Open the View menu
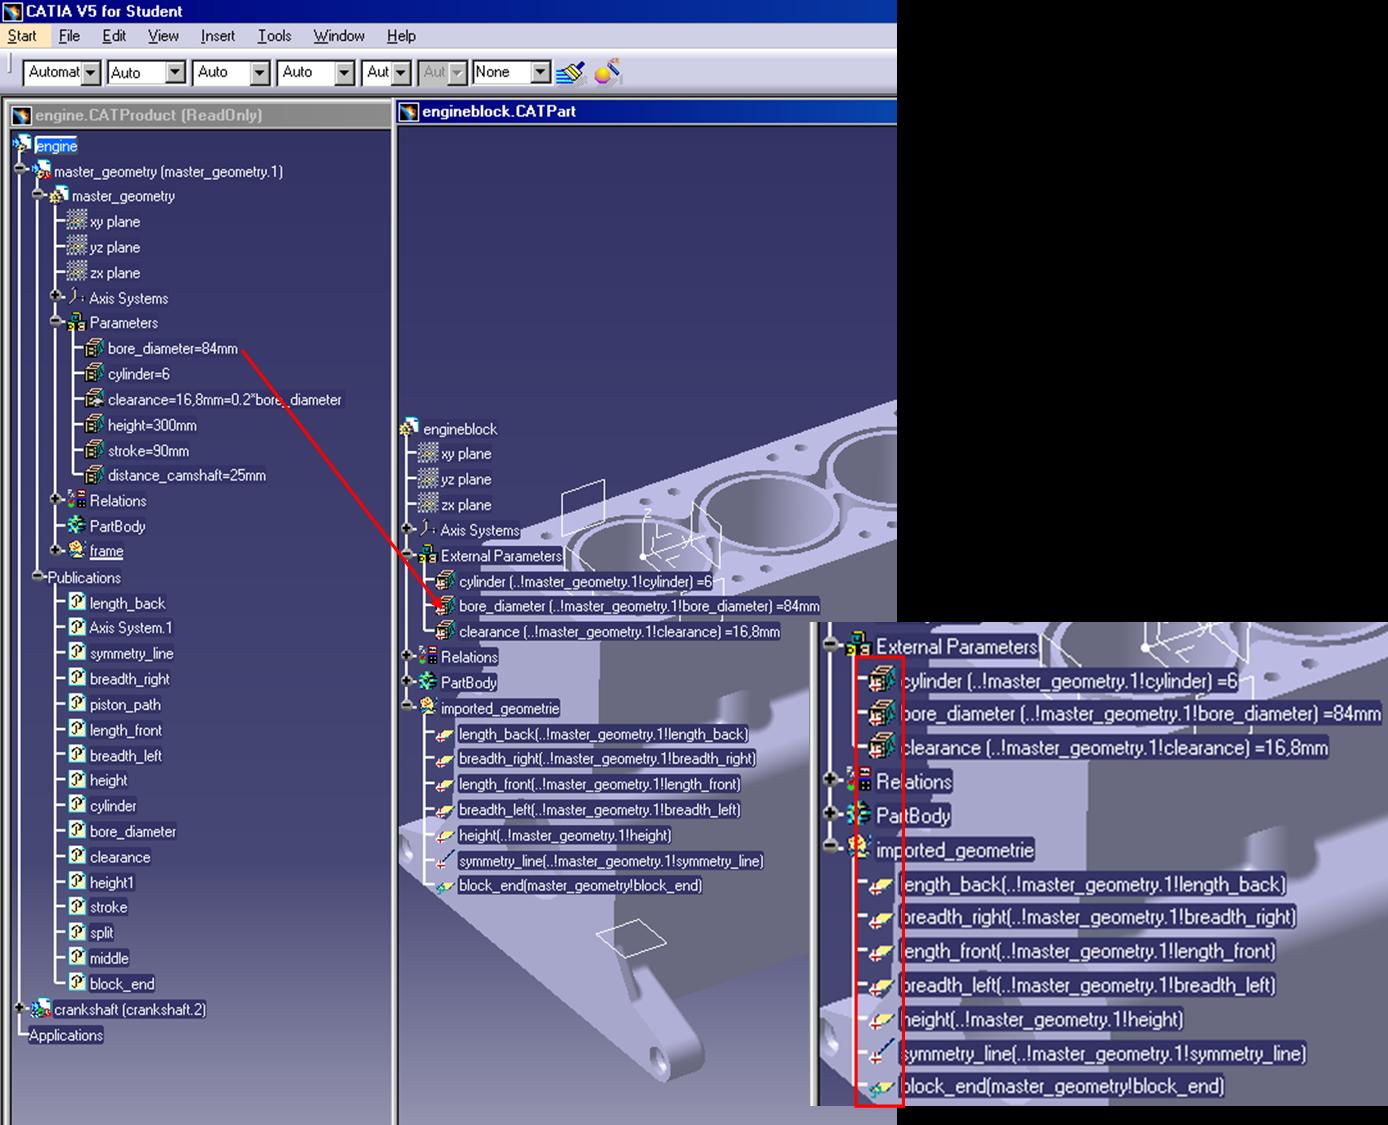This screenshot has width=1388, height=1125. tap(163, 36)
